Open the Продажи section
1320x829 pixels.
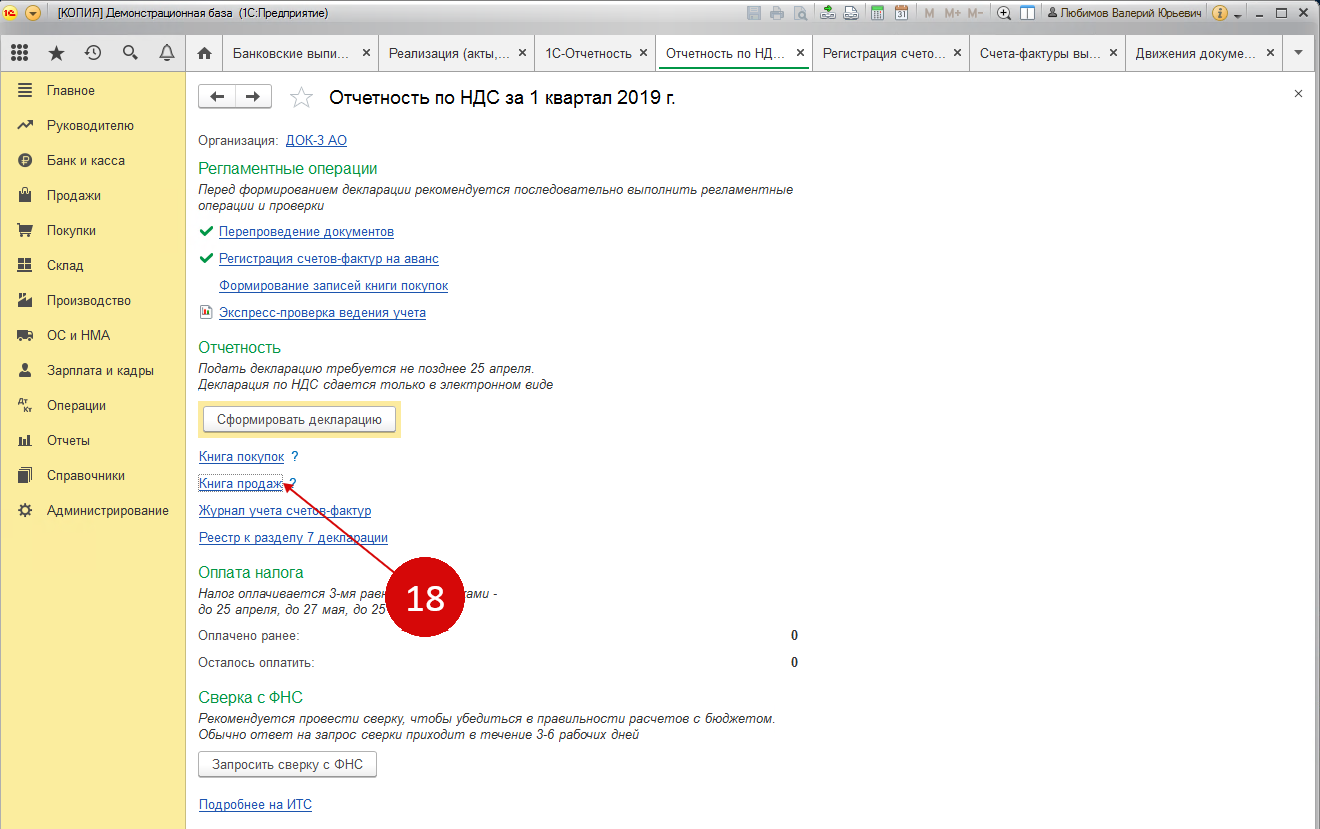coord(93,196)
